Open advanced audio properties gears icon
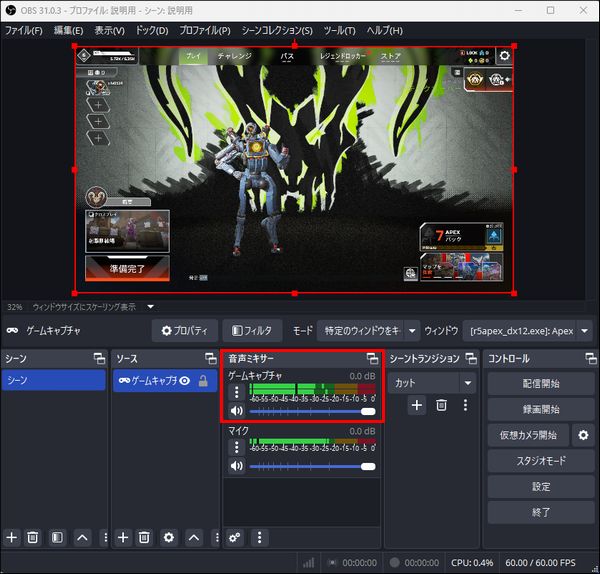The height and width of the screenshot is (574, 600). tap(235, 538)
